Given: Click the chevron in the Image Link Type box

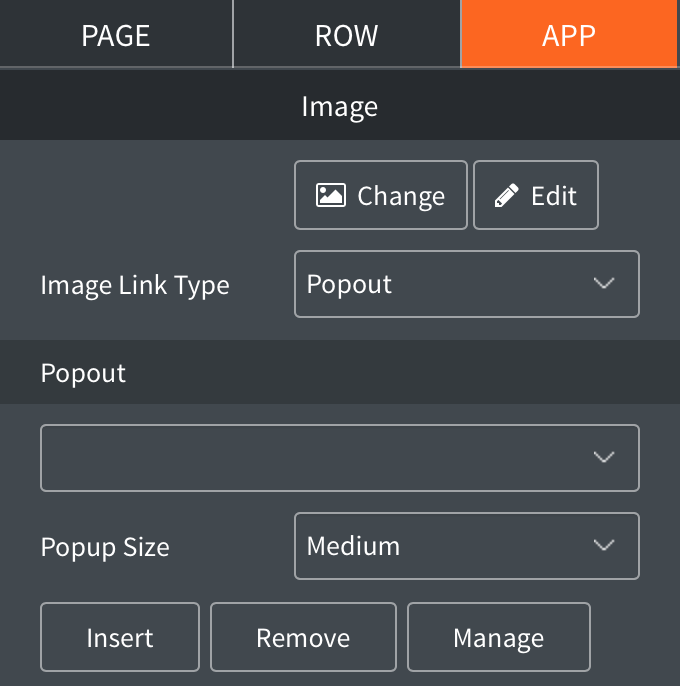Looking at the screenshot, I should [604, 284].
